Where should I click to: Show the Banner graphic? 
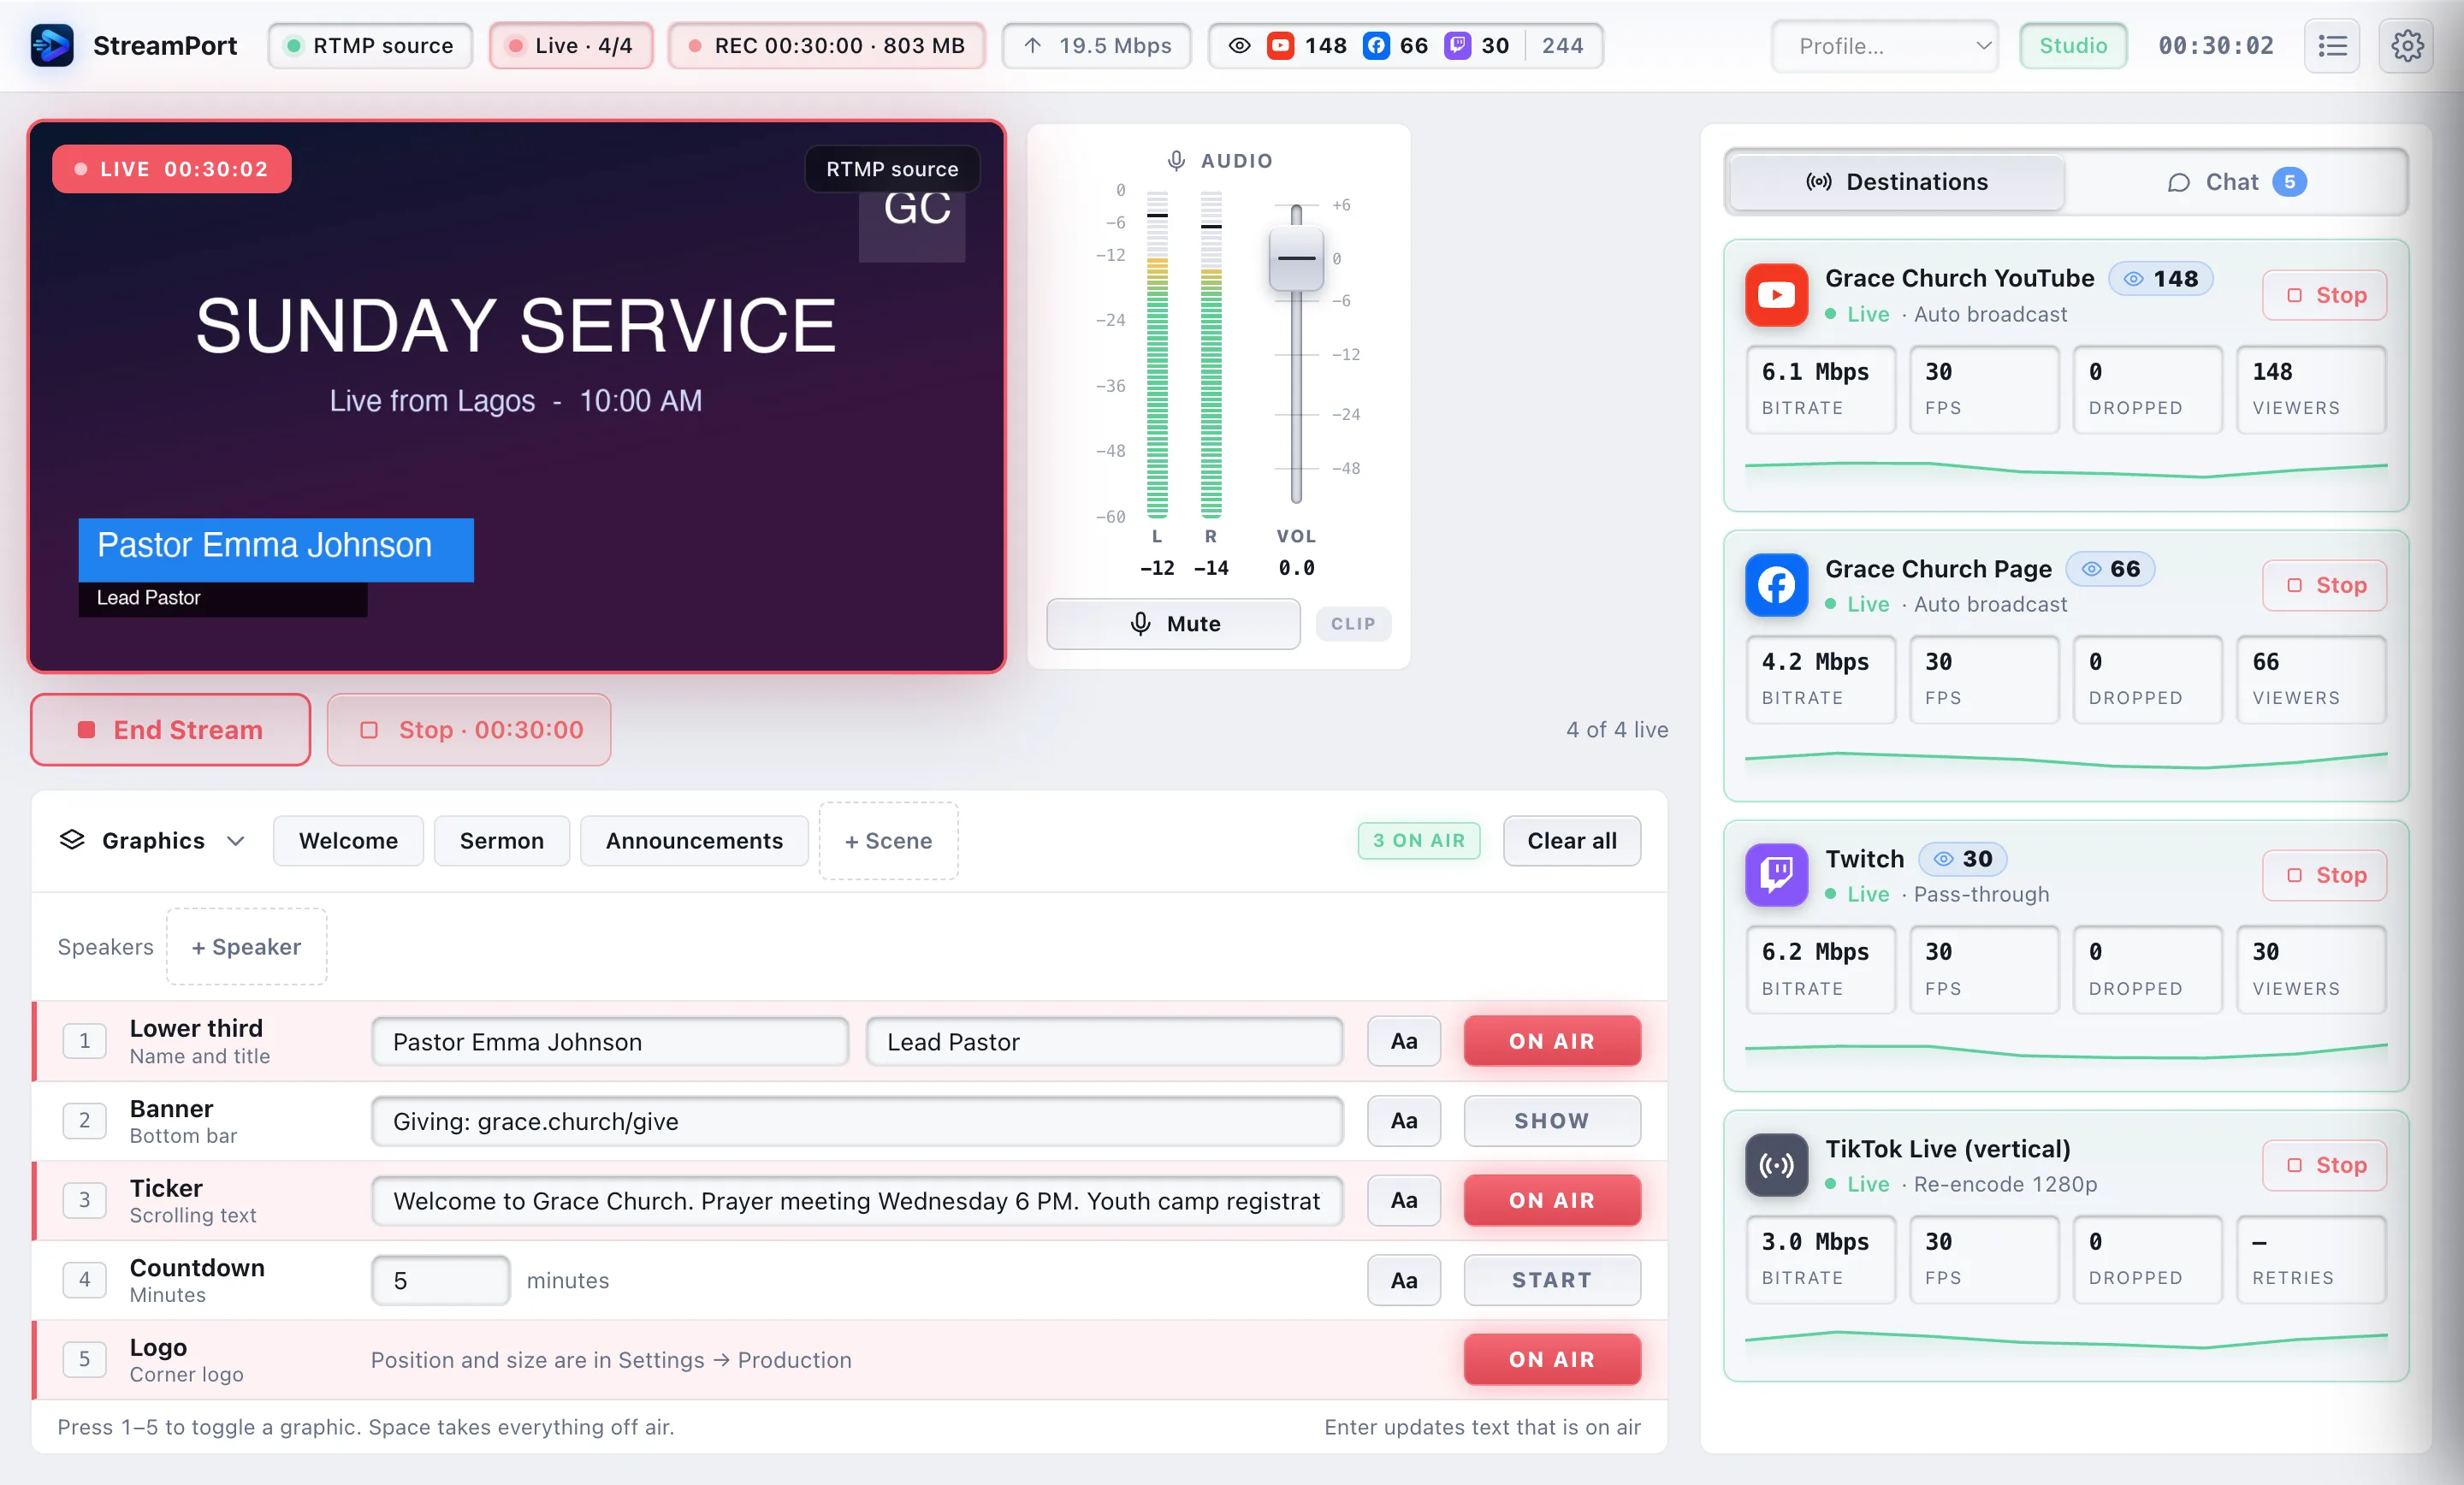click(1552, 1121)
